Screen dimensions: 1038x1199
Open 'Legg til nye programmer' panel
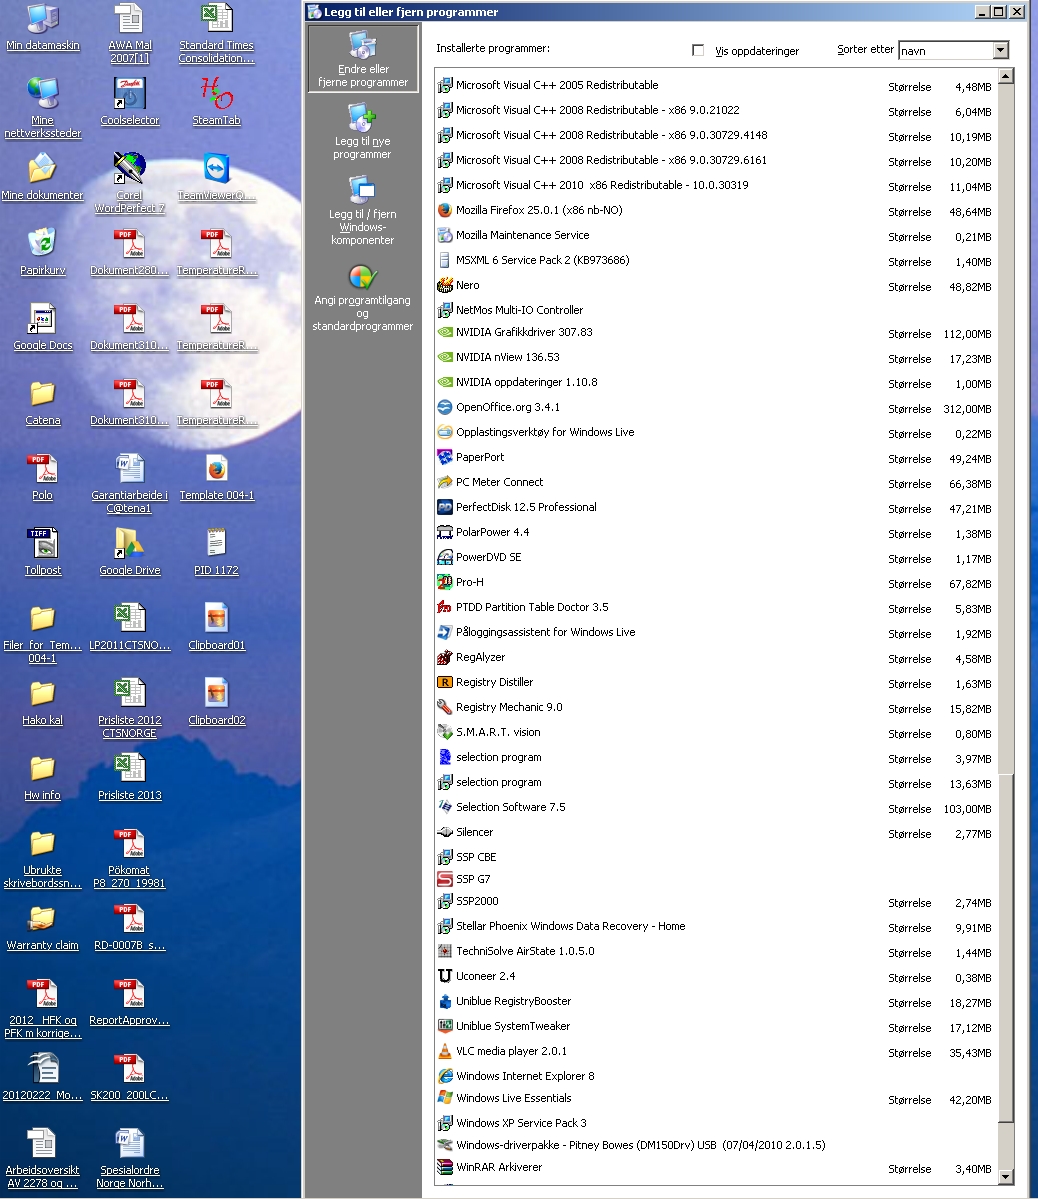point(362,131)
